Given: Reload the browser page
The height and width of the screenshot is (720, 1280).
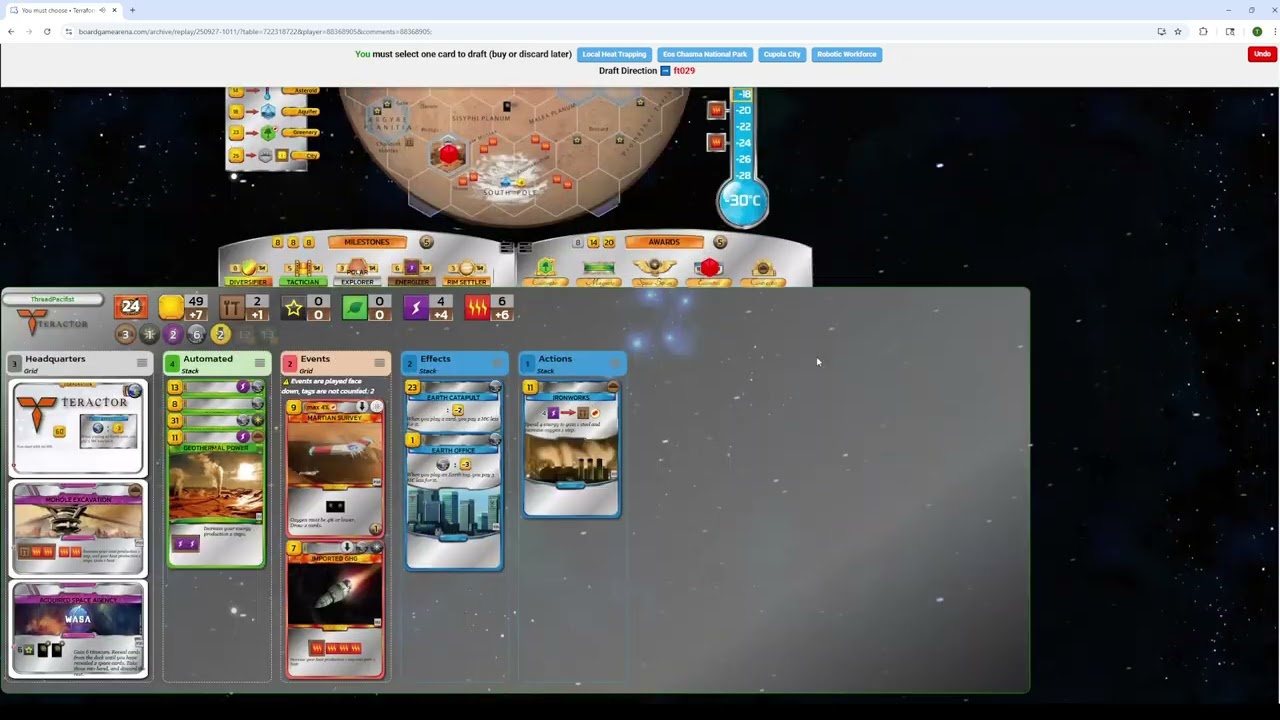Looking at the screenshot, I should (47, 31).
